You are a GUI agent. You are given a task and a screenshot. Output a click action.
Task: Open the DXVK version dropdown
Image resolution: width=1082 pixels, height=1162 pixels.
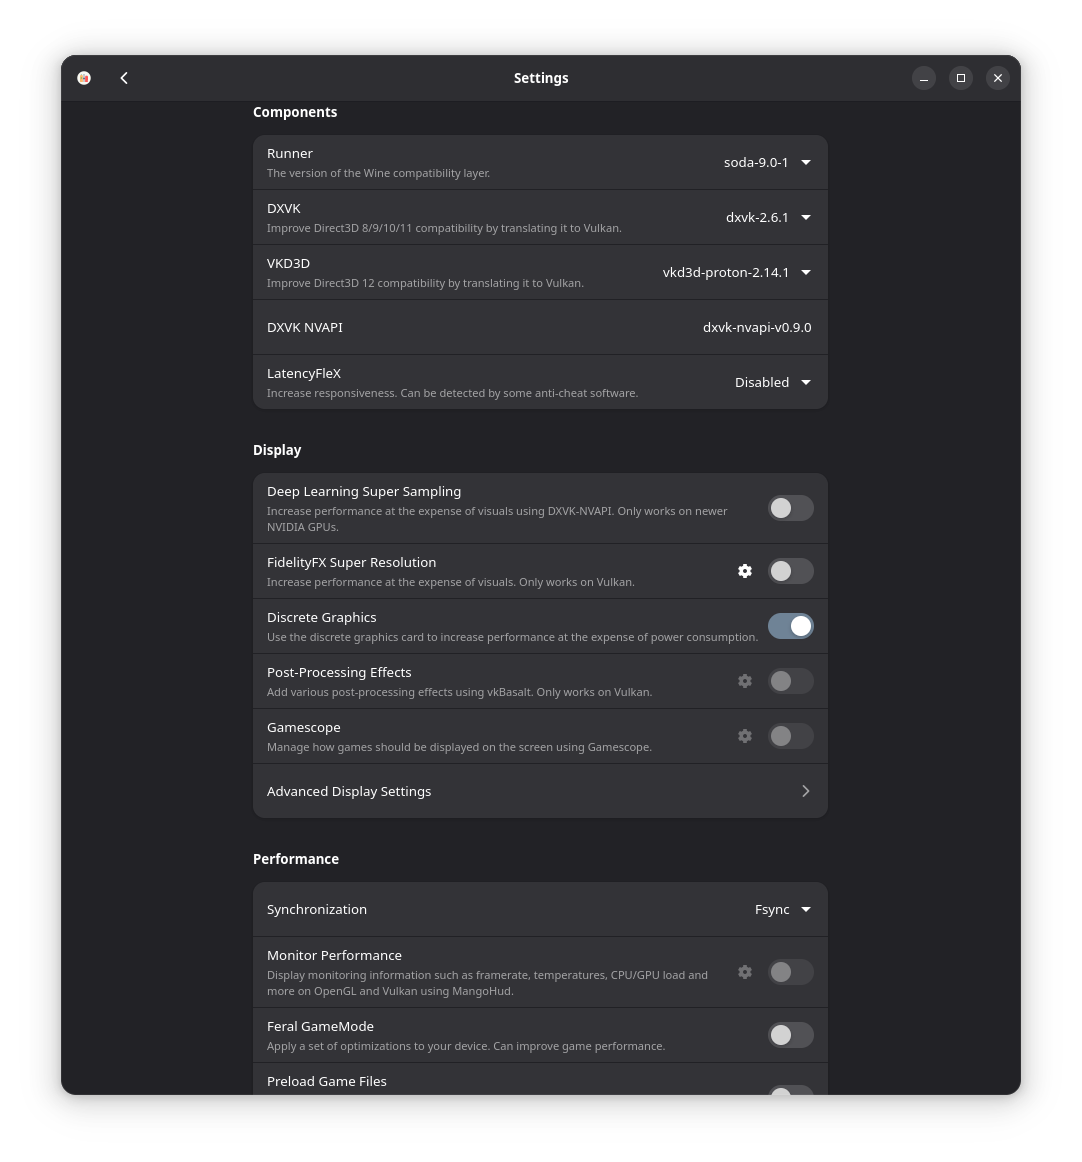[x=768, y=217]
